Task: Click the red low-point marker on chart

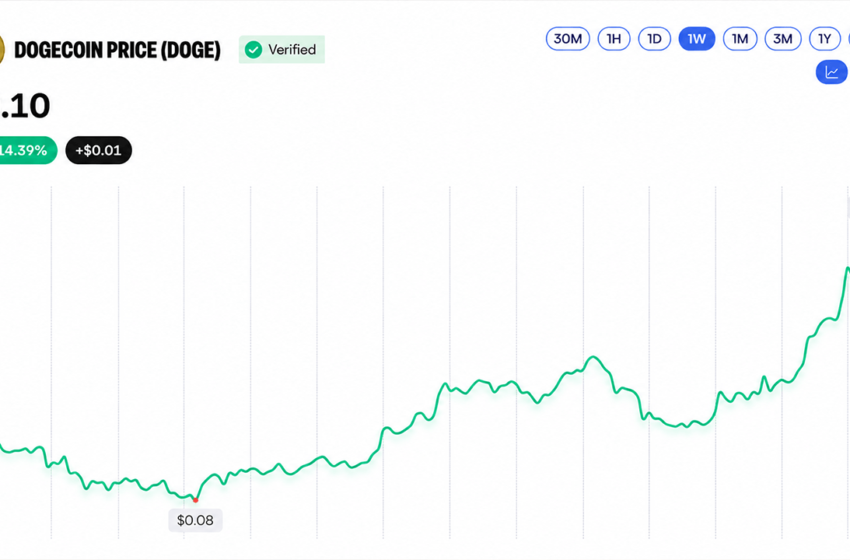Action: (x=196, y=500)
